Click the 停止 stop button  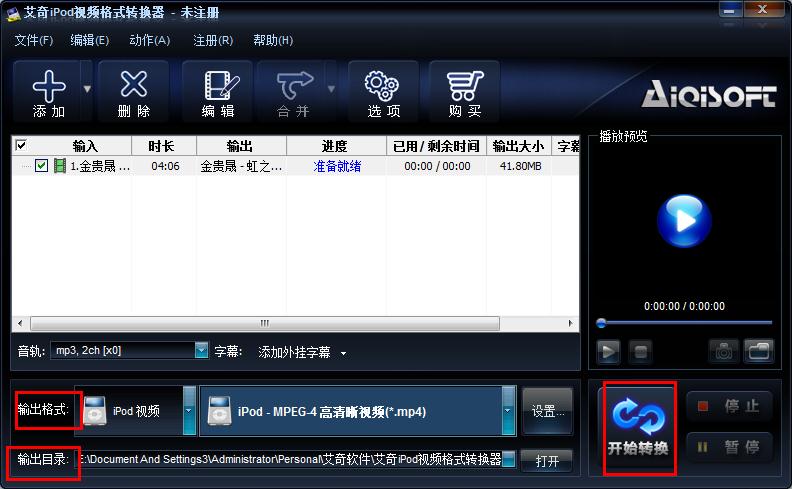tap(729, 406)
